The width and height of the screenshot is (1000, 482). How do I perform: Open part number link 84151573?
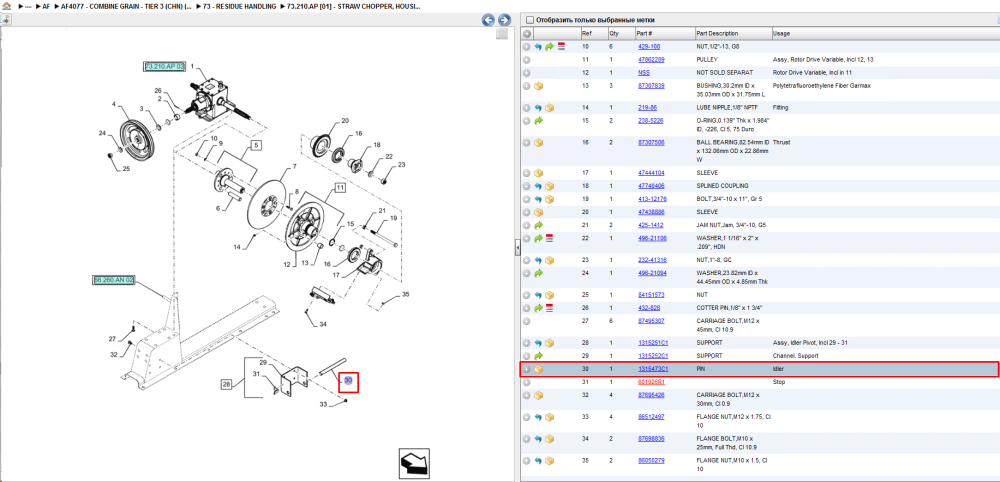[651, 295]
